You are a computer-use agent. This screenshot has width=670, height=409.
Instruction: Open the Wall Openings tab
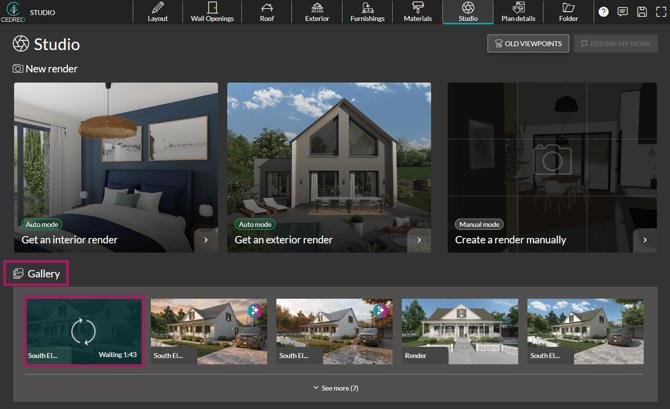point(212,12)
